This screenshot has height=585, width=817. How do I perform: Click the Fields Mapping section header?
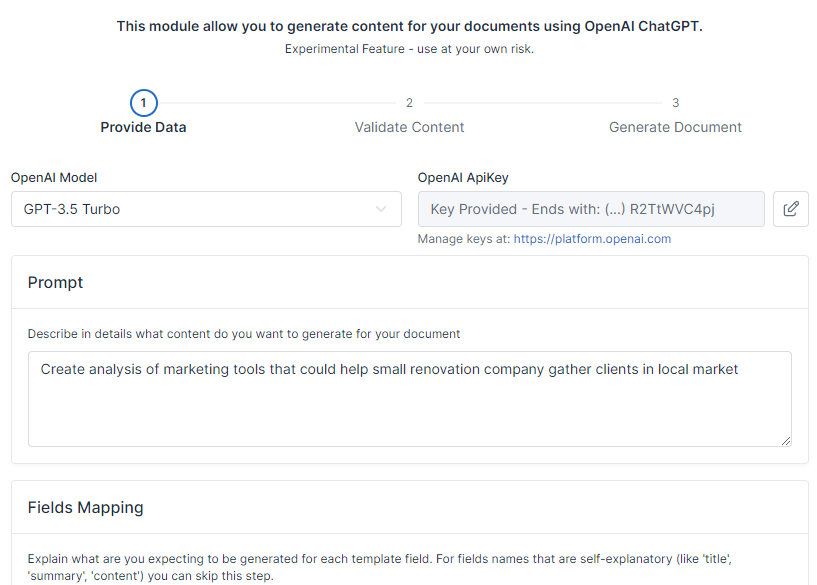85,507
